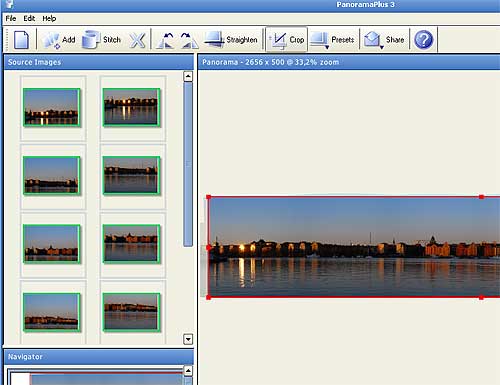Click the Source Images scrollbar thumb
The image size is (500, 385).
pyautogui.click(x=188, y=164)
